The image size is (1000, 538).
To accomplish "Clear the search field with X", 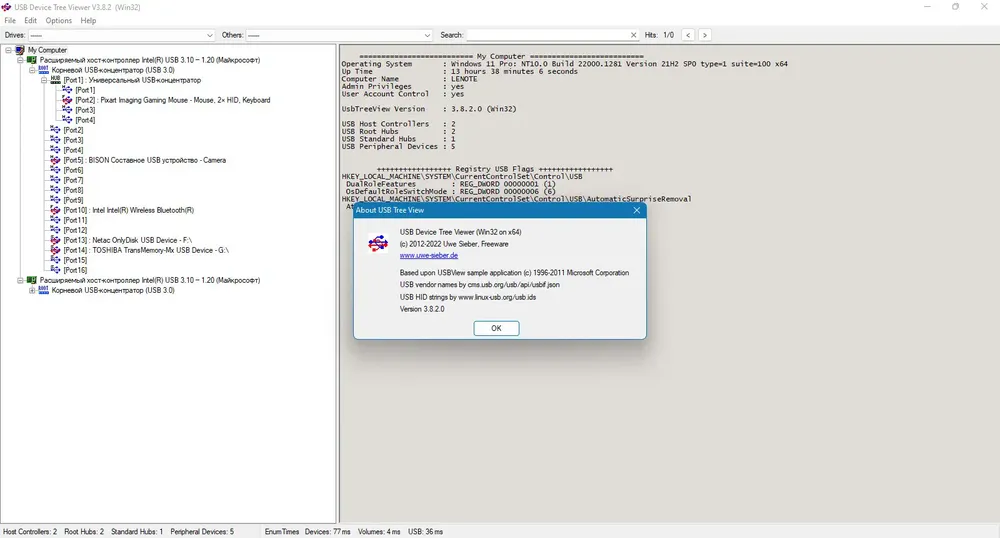I will pos(633,35).
